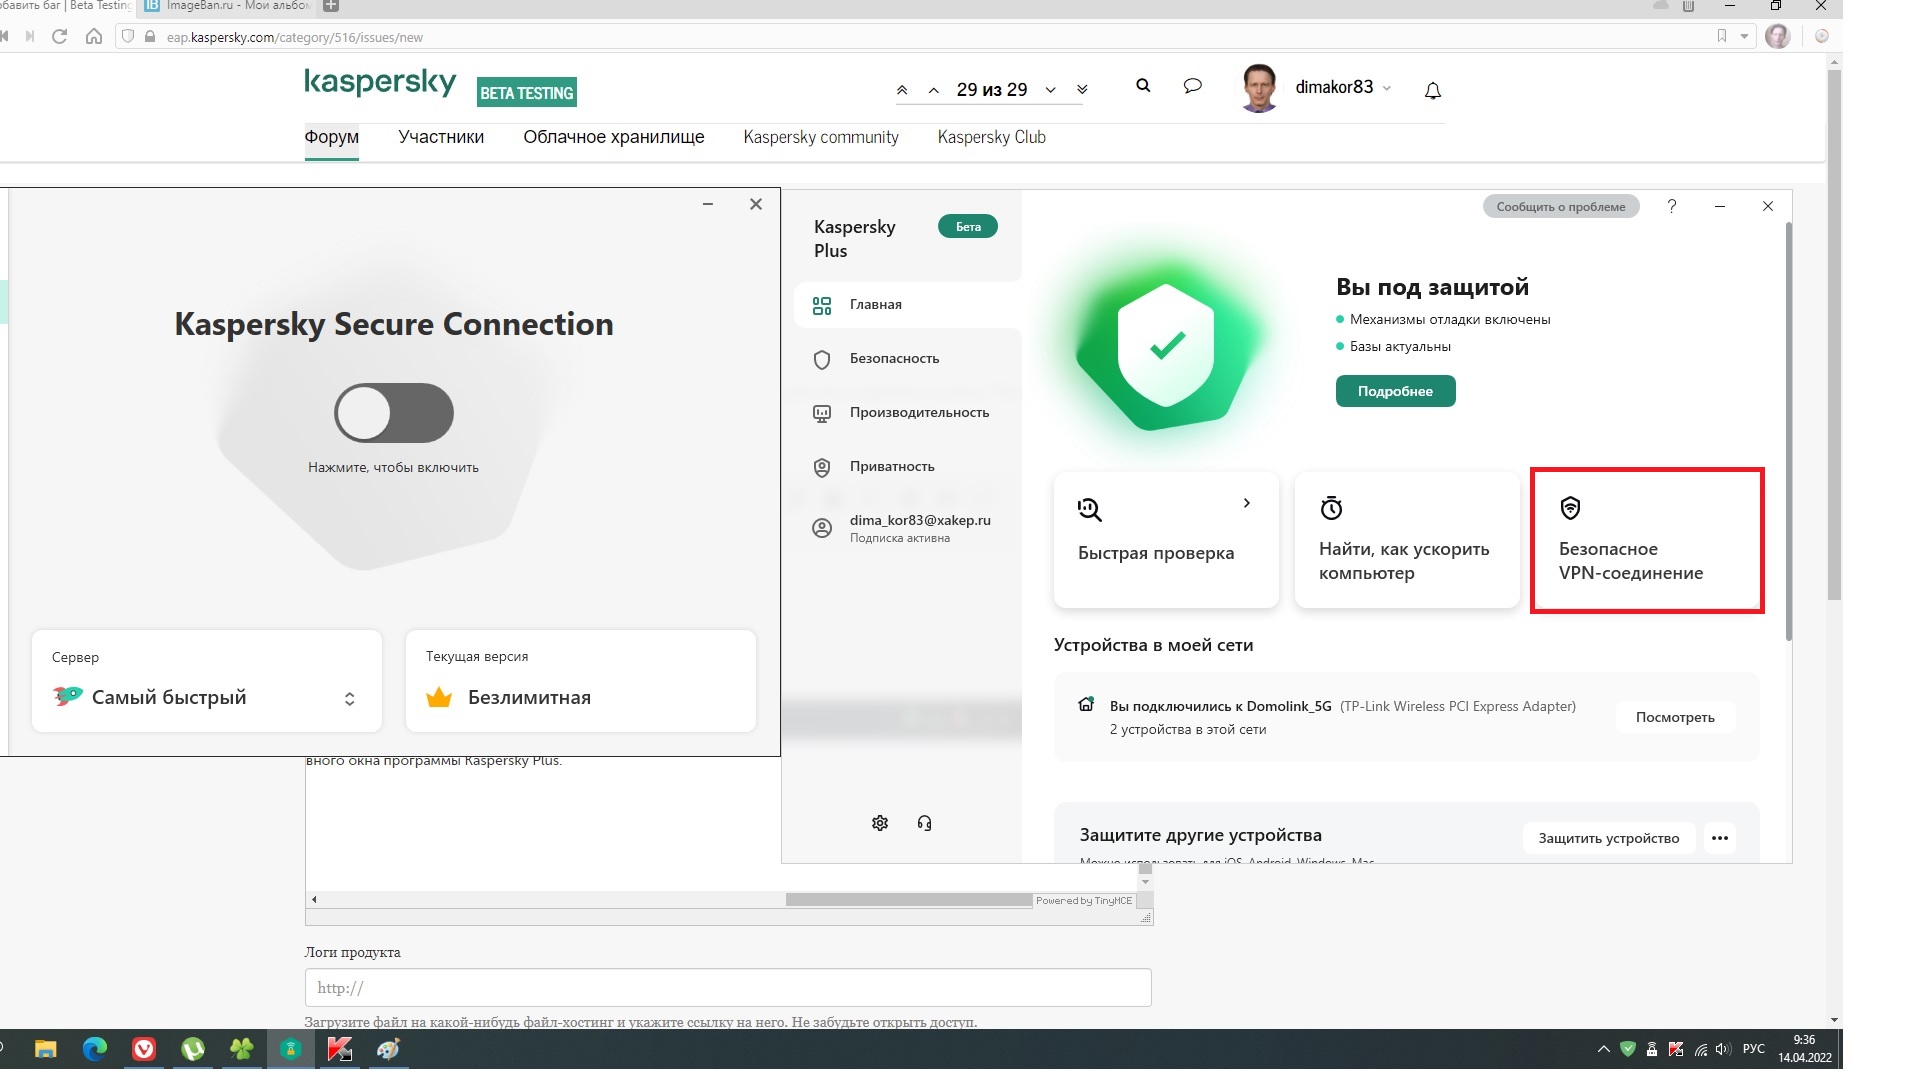Open Найти, как ускорить компьютер tile
This screenshot has width=1920, height=1080.
click(x=1407, y=540)
